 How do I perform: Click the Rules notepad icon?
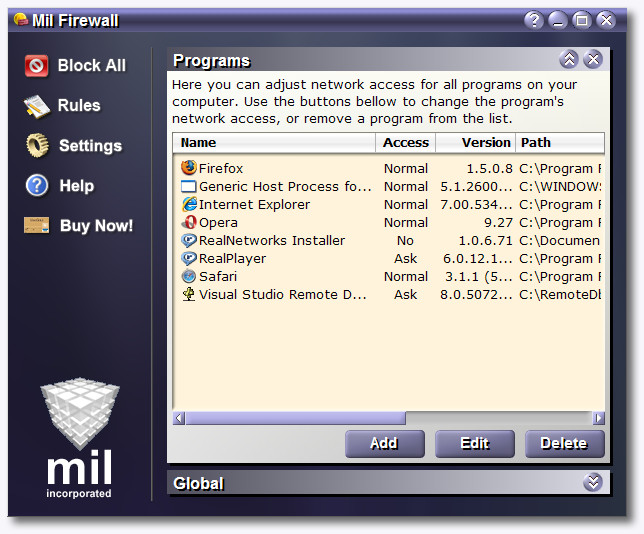tap(37, 106)
